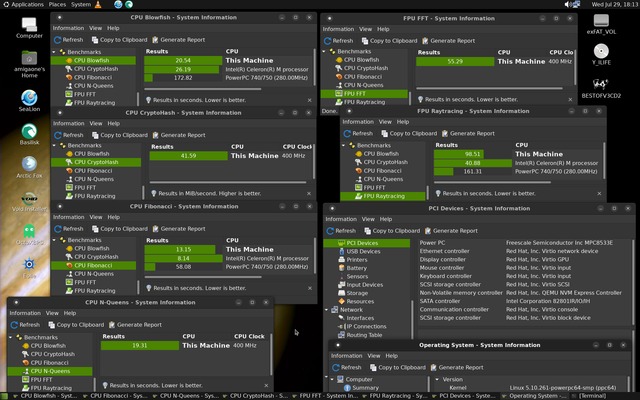Image resolution: width=640 pixels, height=400 pixels.
Task: Click Generate Report in CPU Fibonacci window
Action: 179,229
